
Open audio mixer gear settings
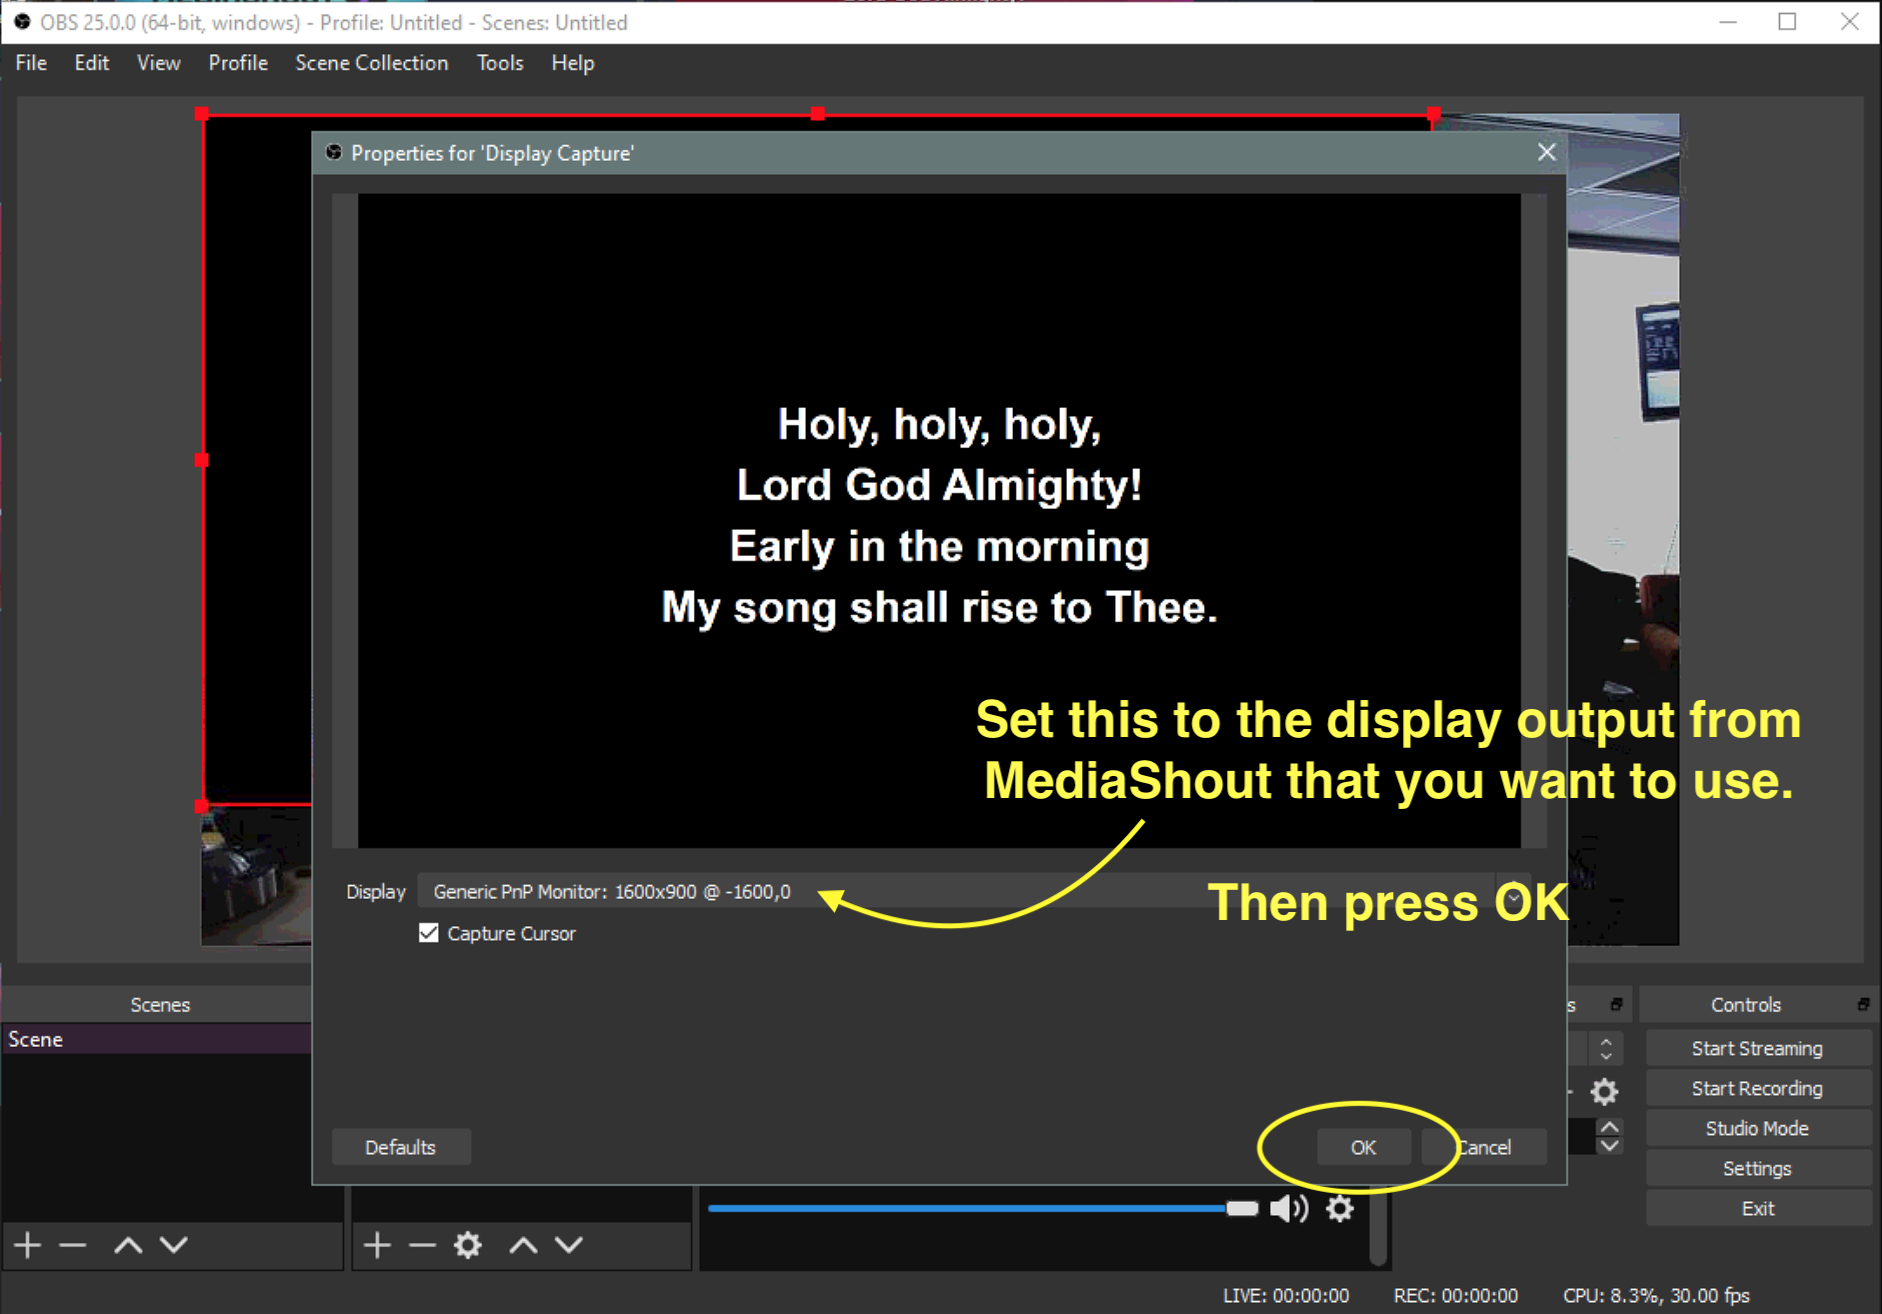point(1340,1209)
